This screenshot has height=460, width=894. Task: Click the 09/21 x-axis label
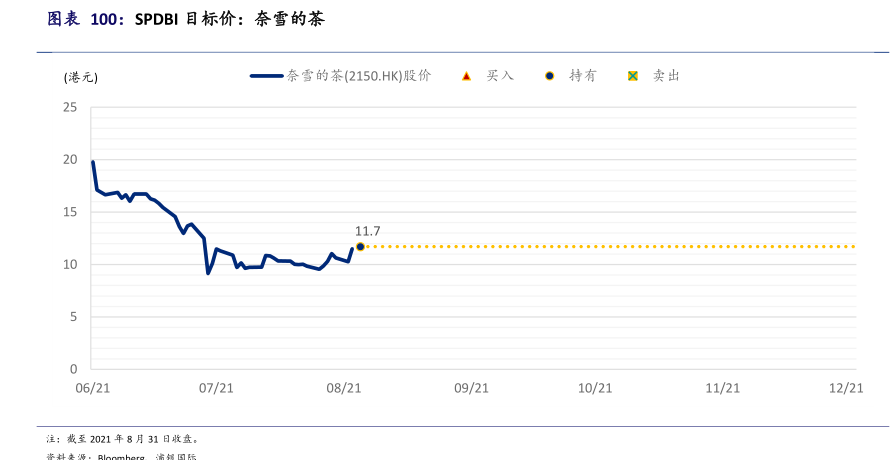[x=471, y=388]
